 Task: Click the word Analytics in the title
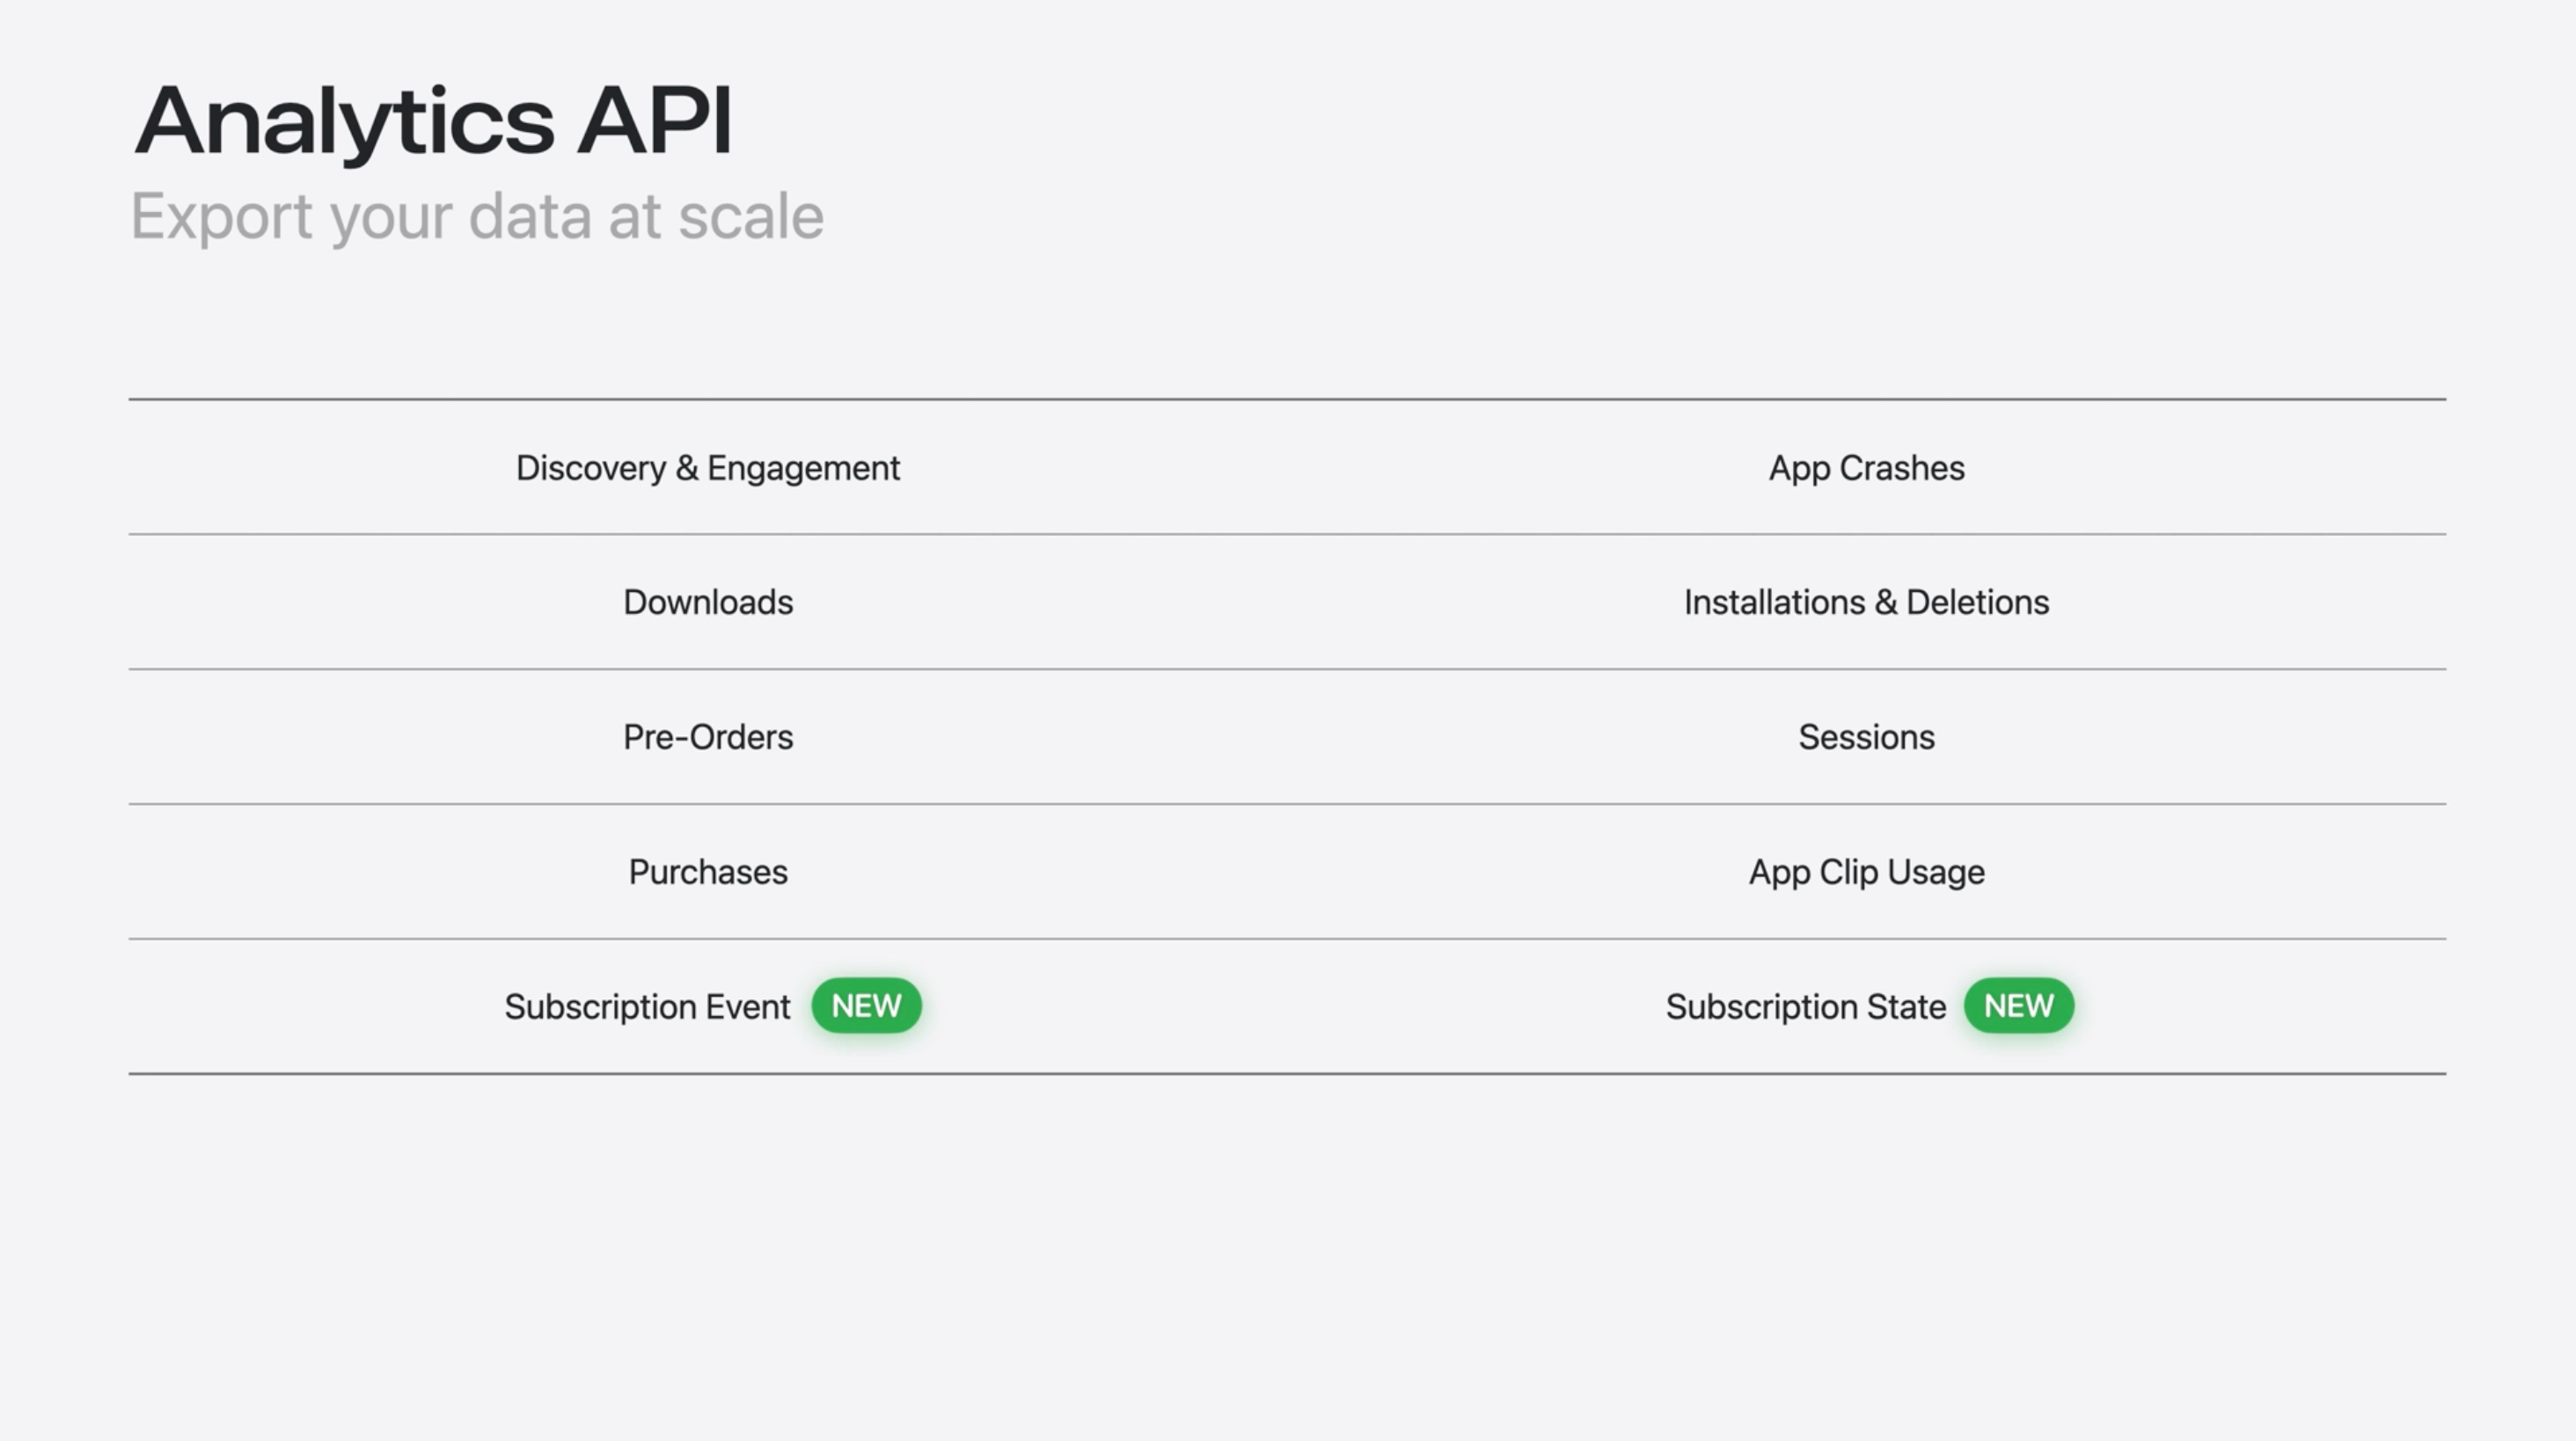click(x=343, y=122)
